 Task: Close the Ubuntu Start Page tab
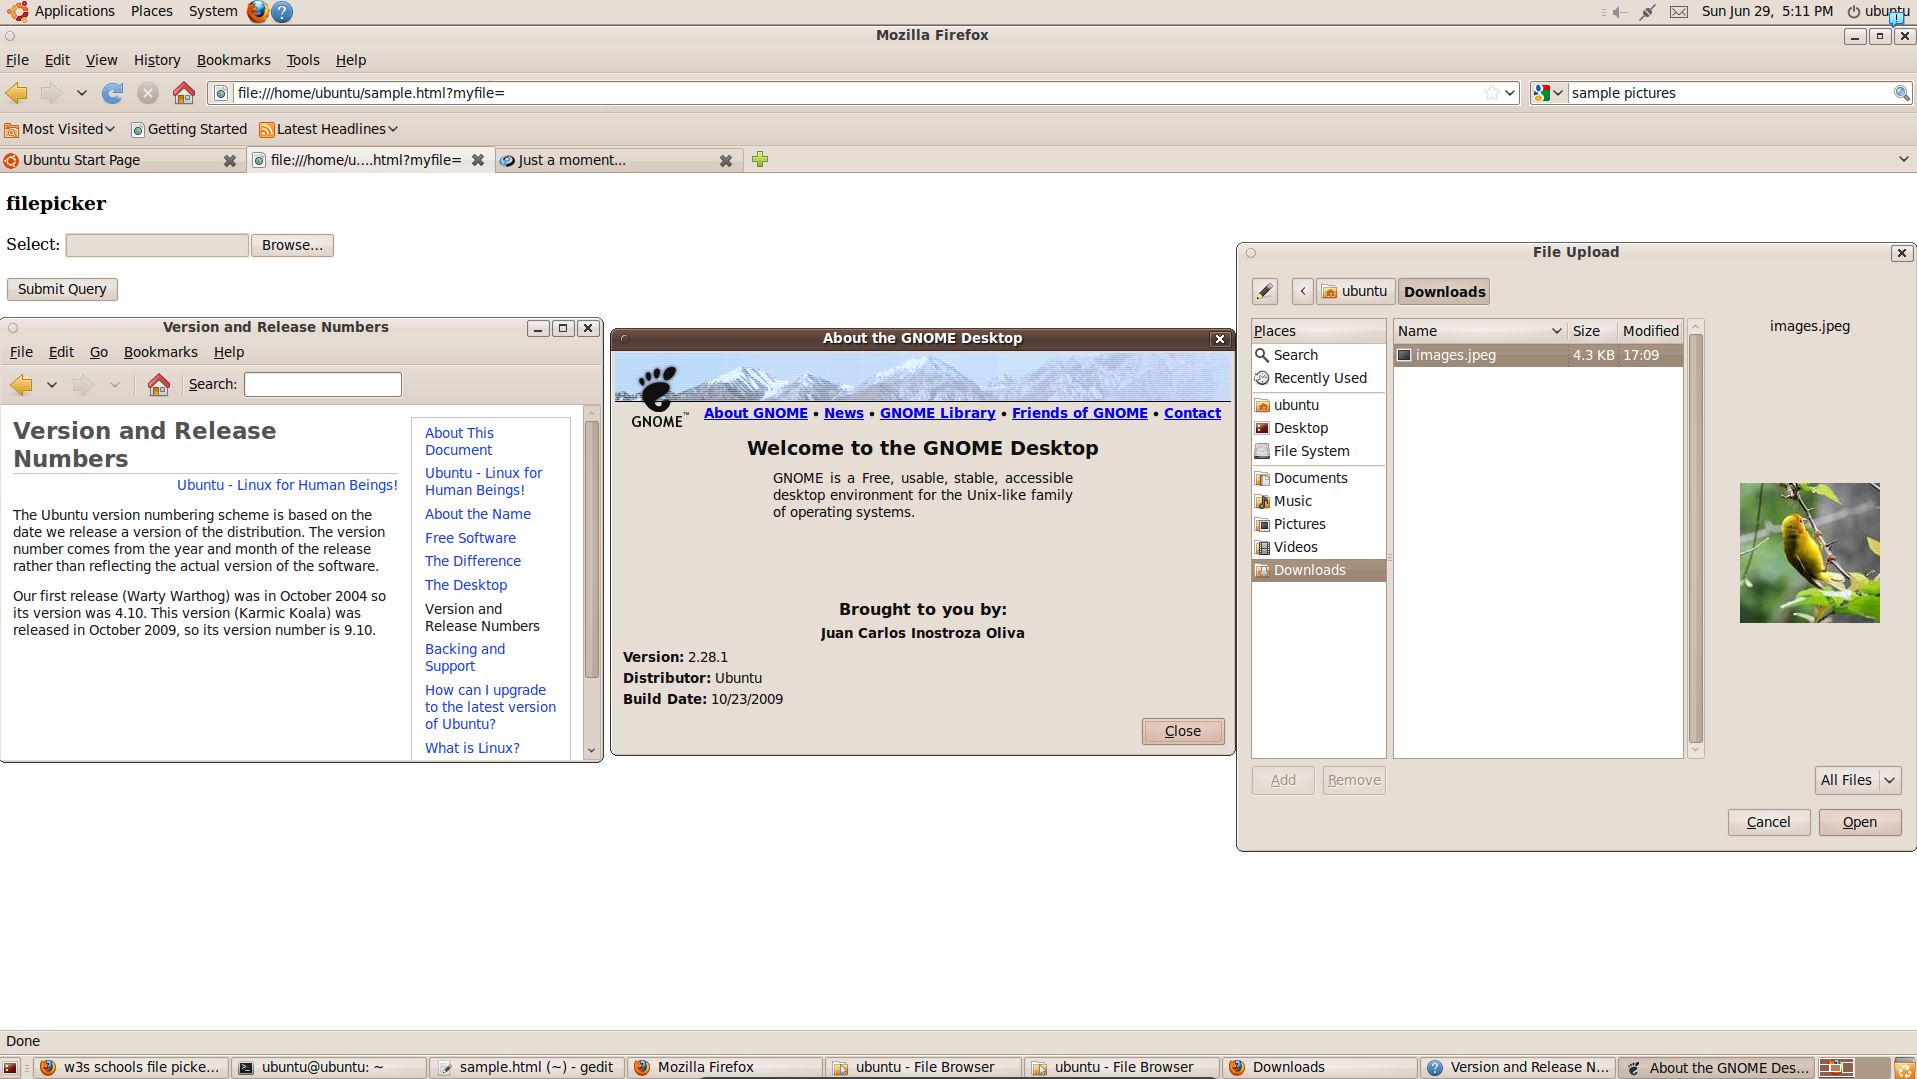[229, 160]
